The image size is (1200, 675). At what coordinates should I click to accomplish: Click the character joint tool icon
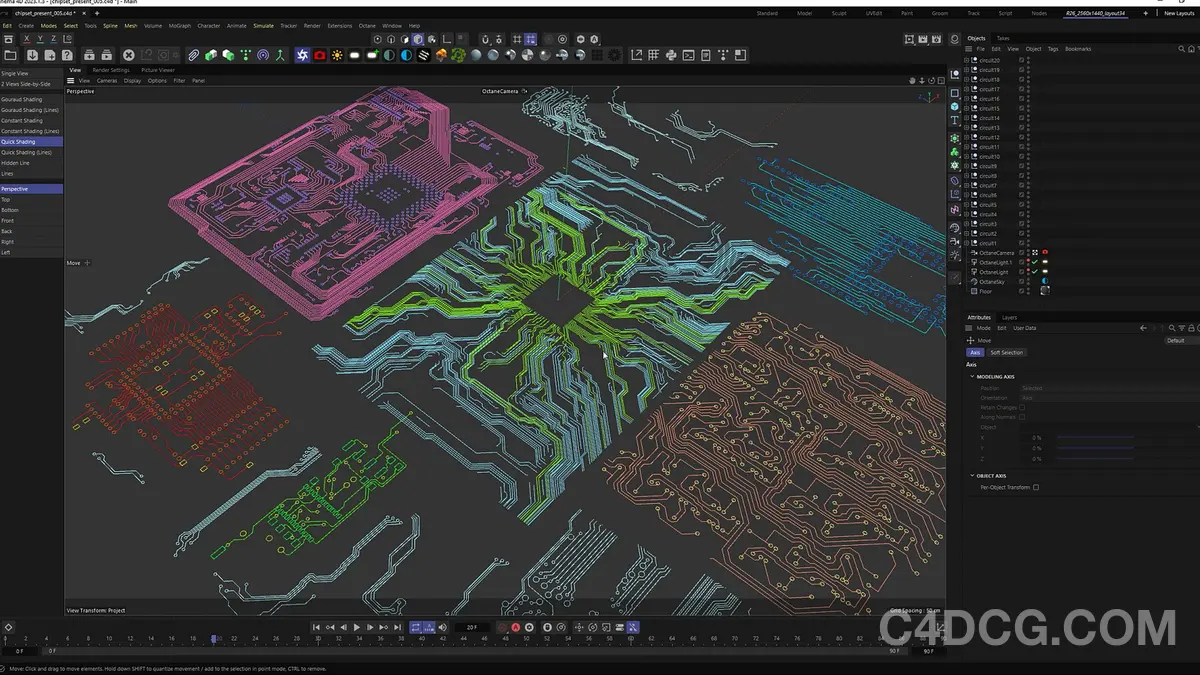click(279, 55)
